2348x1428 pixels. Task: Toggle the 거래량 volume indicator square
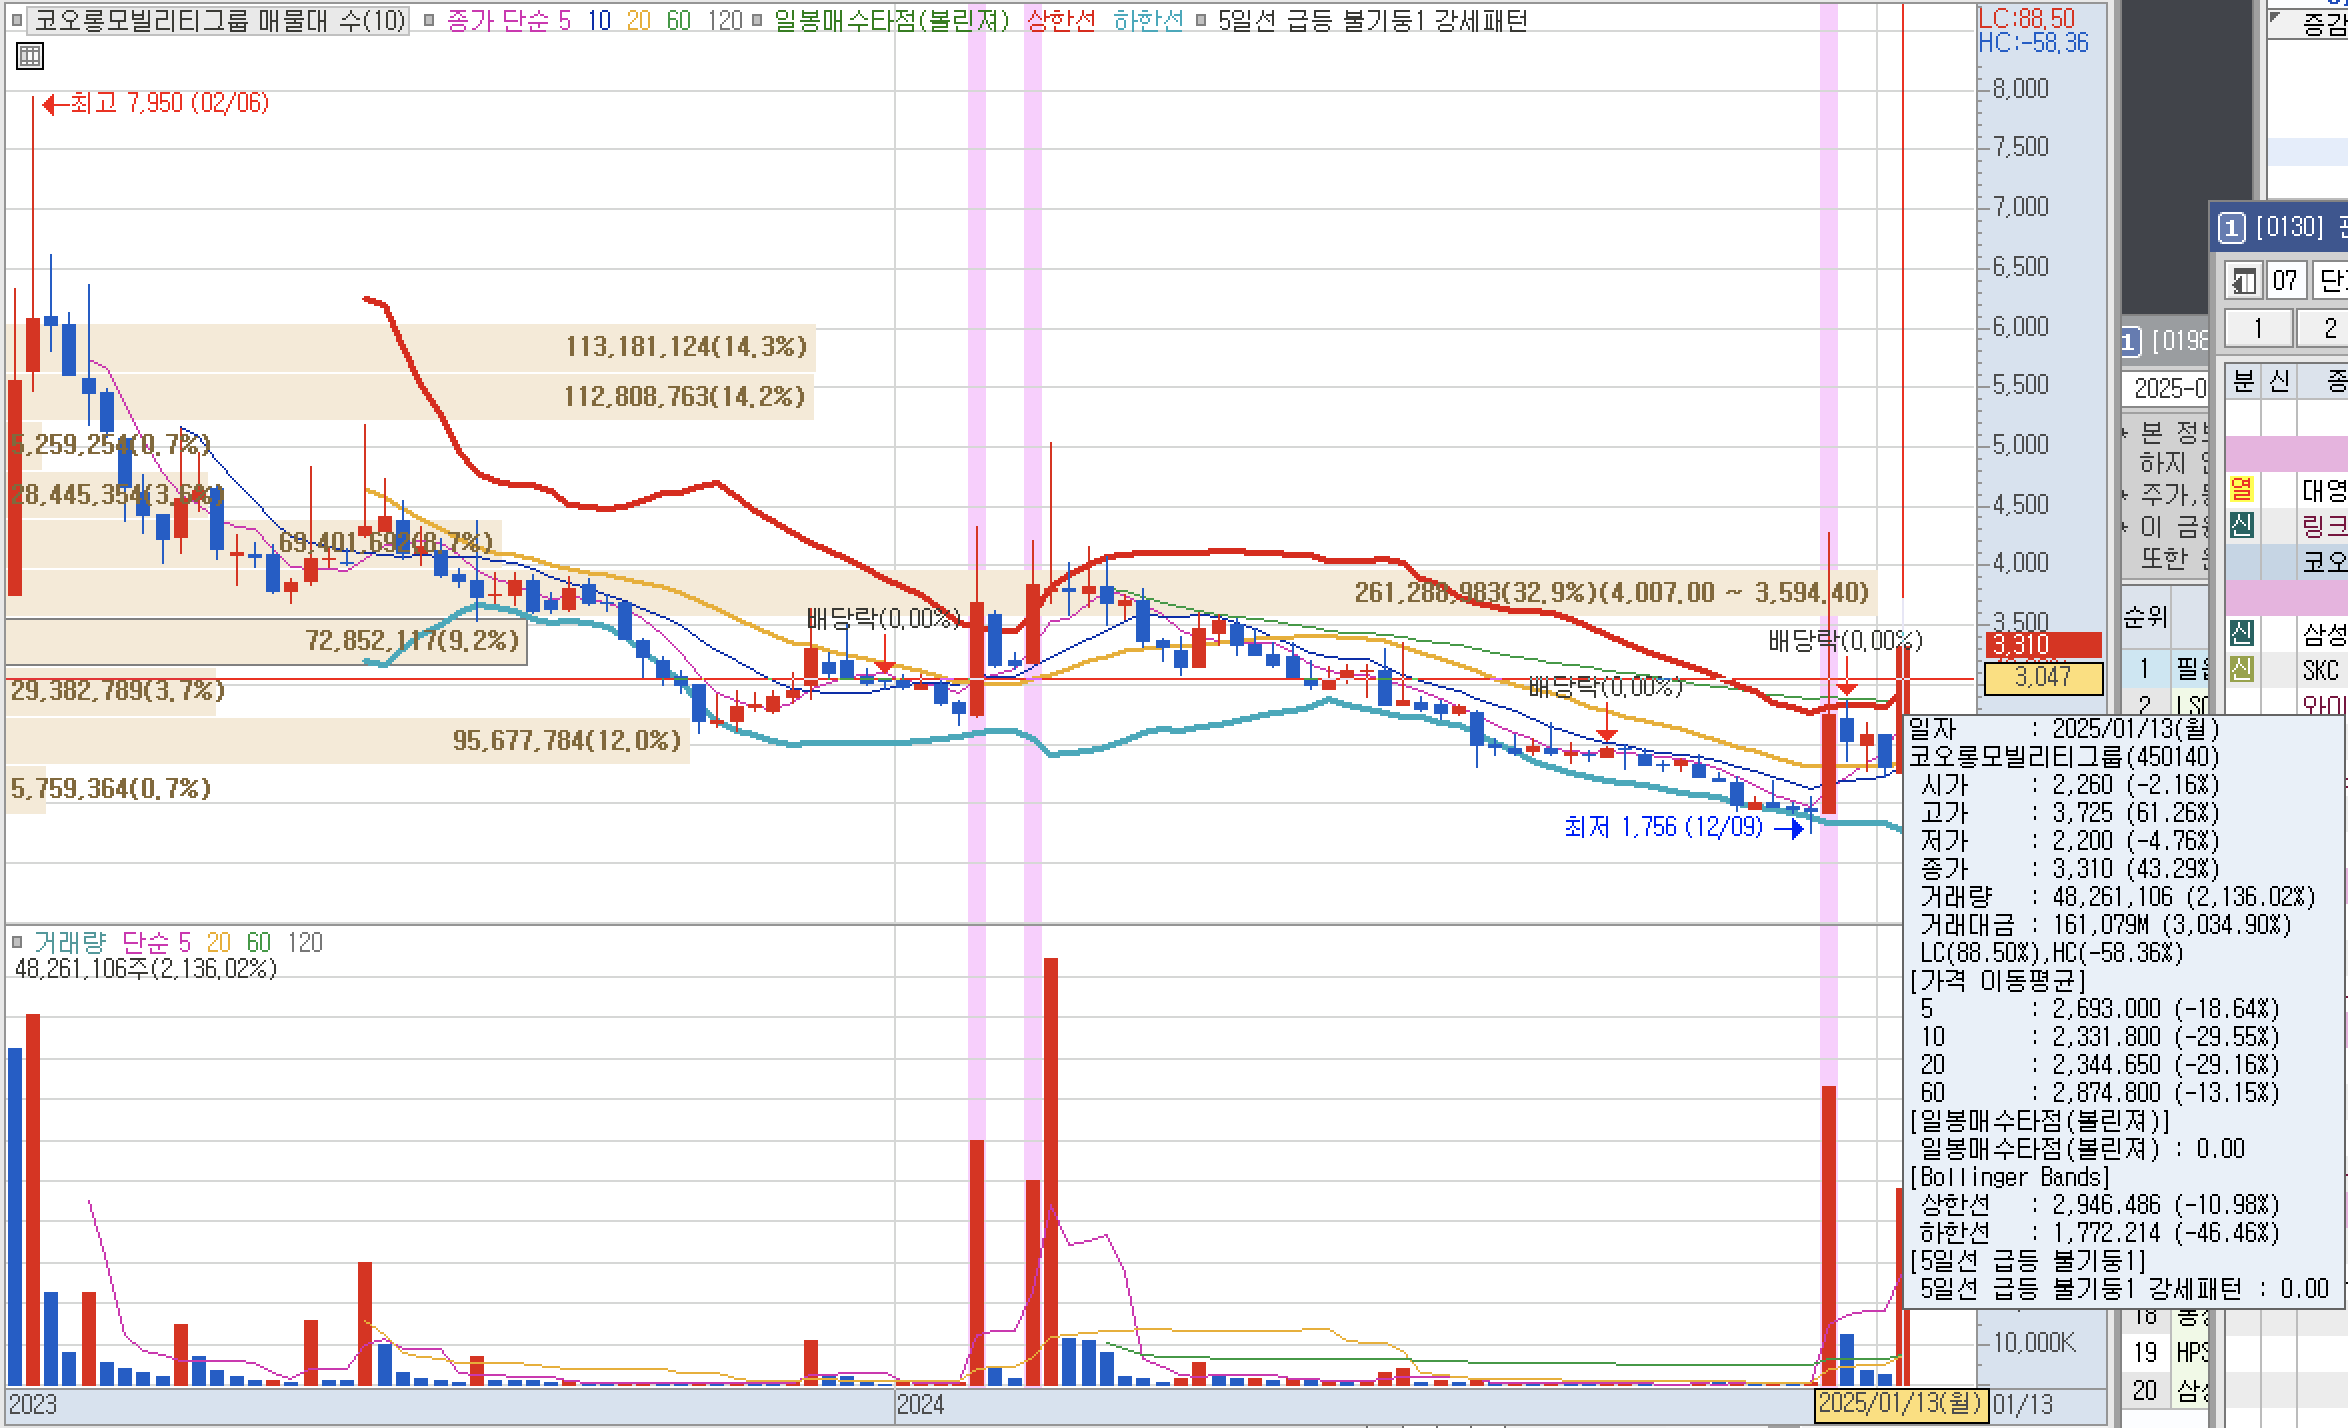(17, 942)
